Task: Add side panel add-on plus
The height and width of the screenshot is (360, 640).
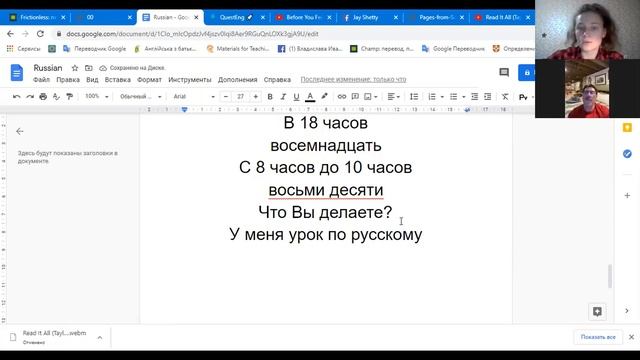Action: tap(627, 196)
